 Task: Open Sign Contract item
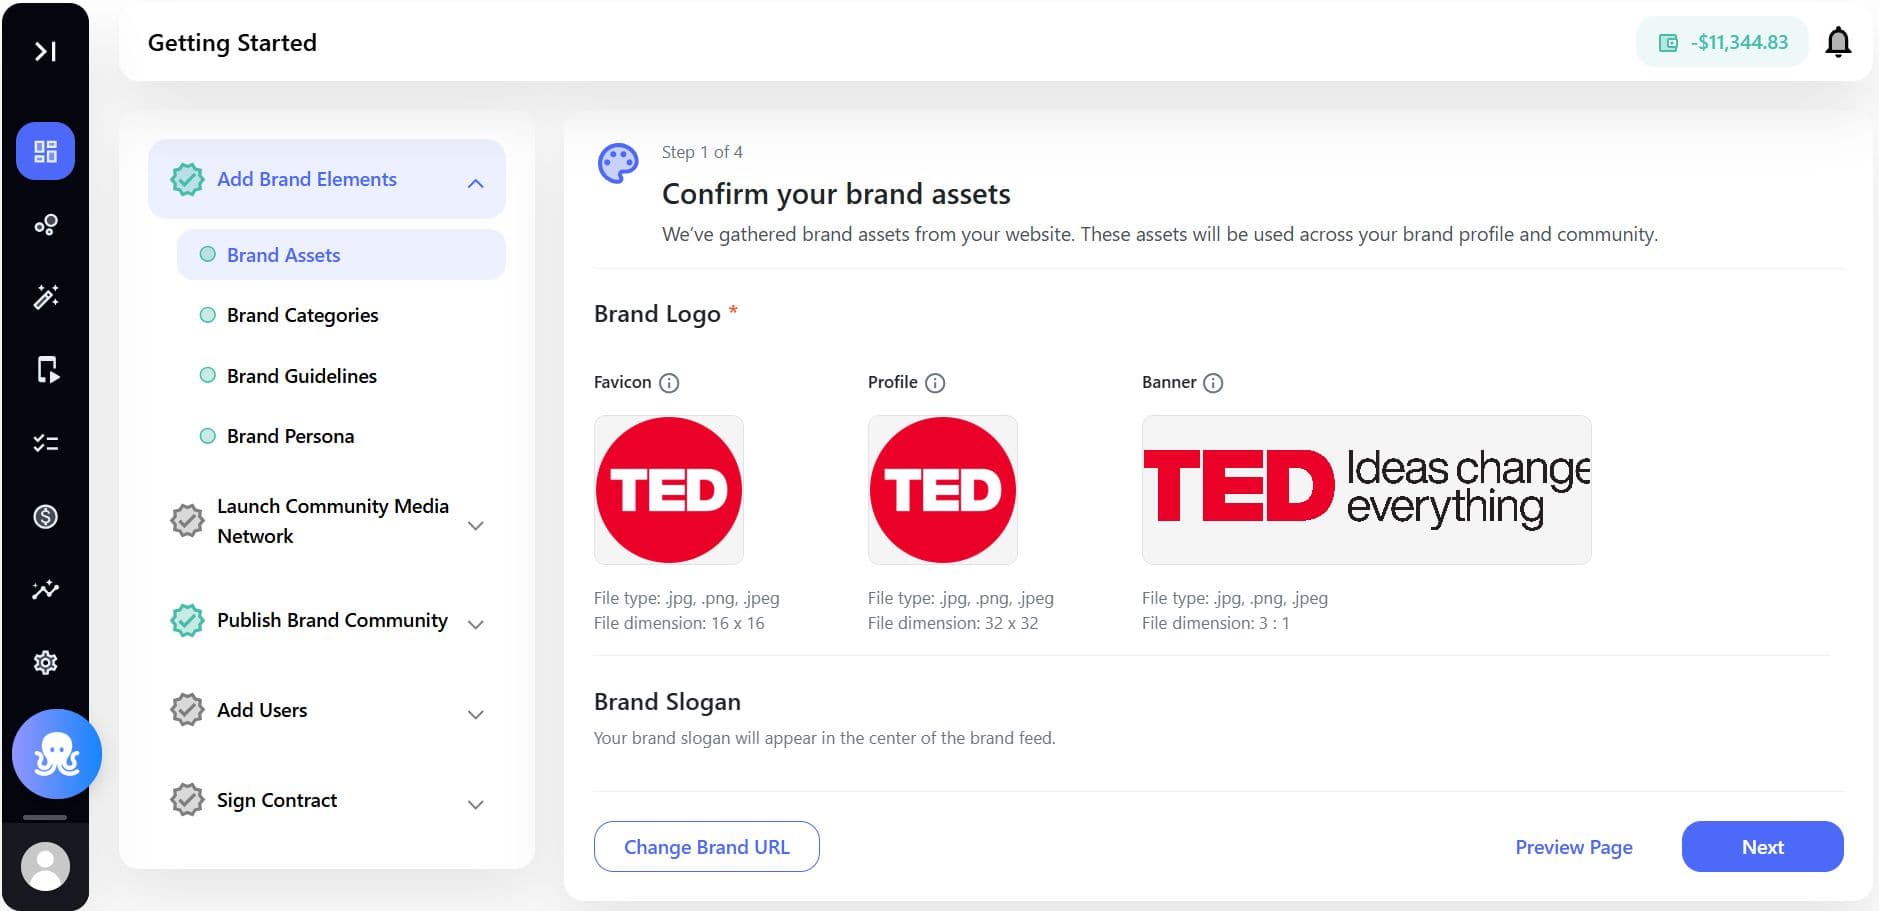point(277,800)
